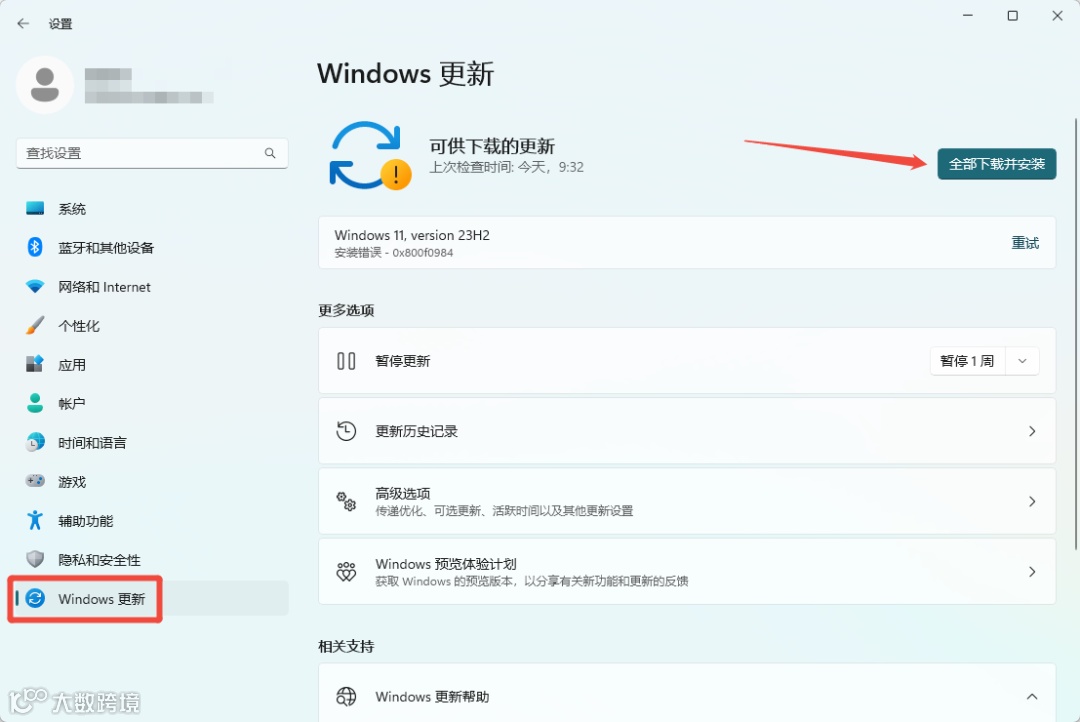1080x722 pixels.
Task: Click the 查找设置 search field
Action: point(152,153)
